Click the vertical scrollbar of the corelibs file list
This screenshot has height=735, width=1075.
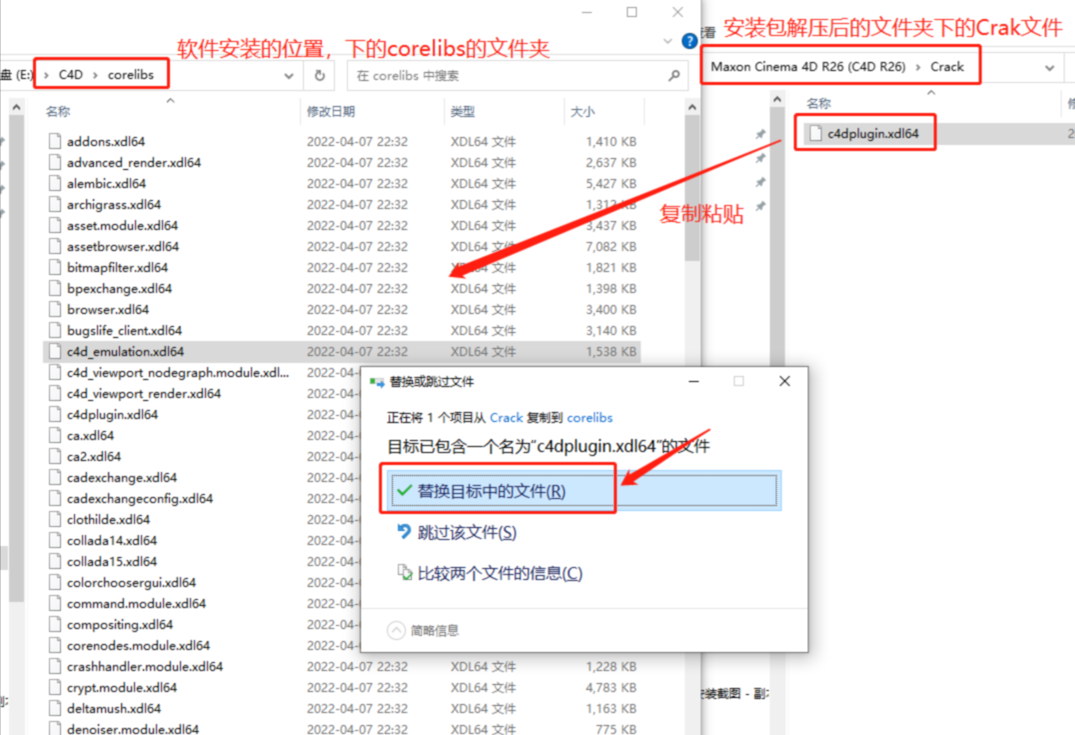(x=692, y=200)
